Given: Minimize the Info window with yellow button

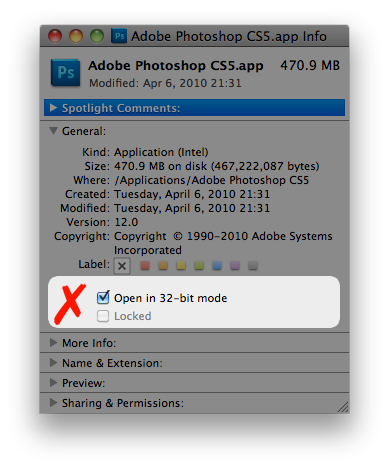Looking at the screenshot, I should [76, 36].
